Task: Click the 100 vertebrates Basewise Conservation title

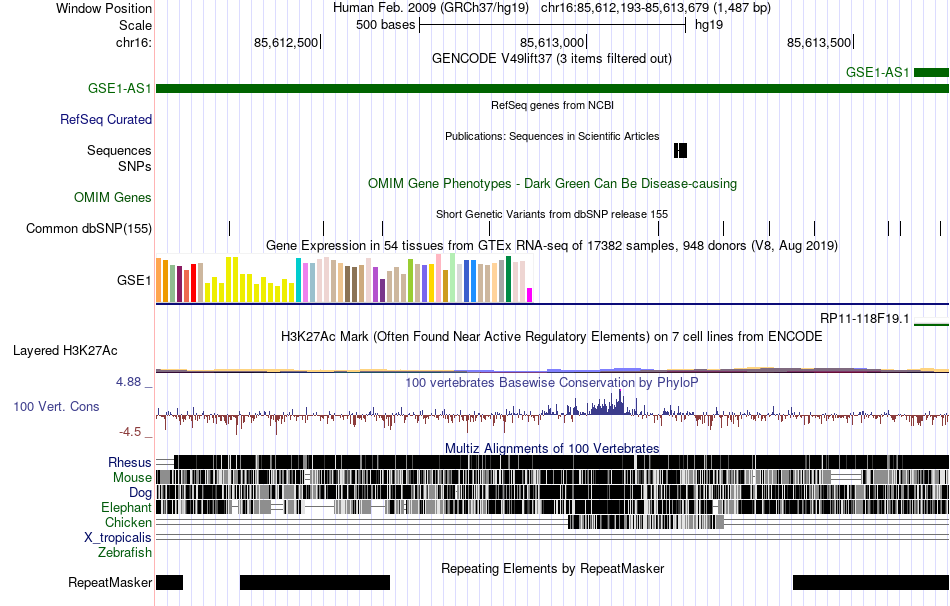Action: 551,382
